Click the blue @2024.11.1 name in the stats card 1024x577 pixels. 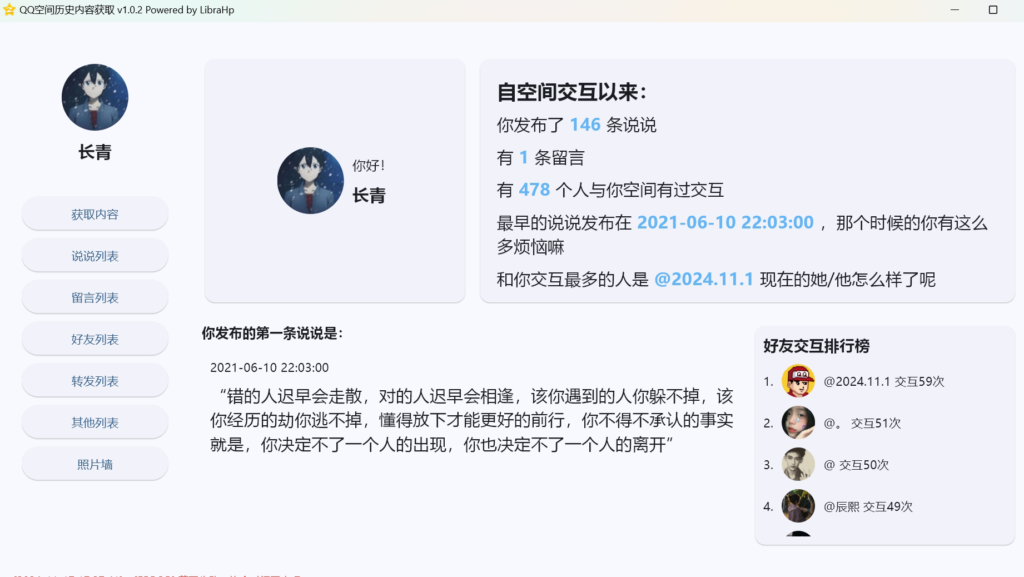[703, 280]
